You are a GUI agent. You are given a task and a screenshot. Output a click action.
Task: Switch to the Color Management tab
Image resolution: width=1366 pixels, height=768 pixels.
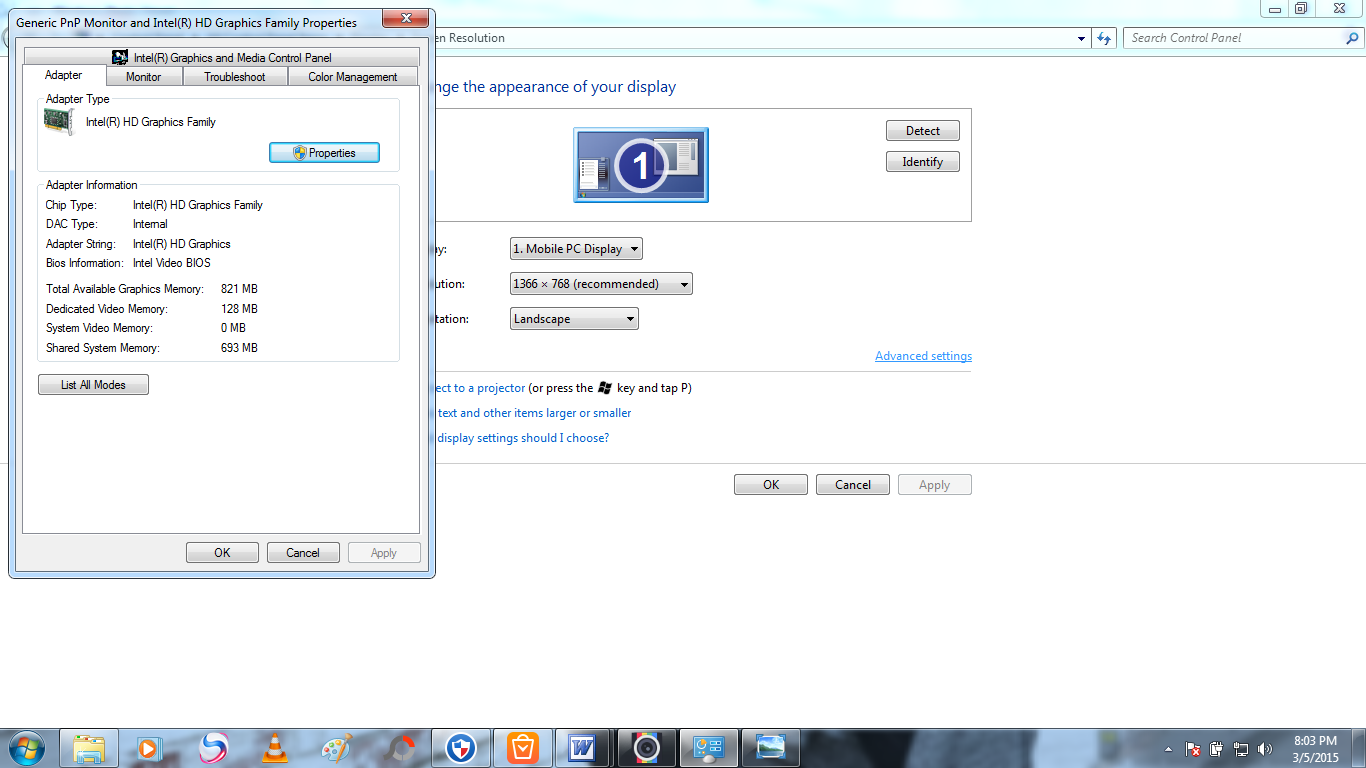(x=353, y=77)
